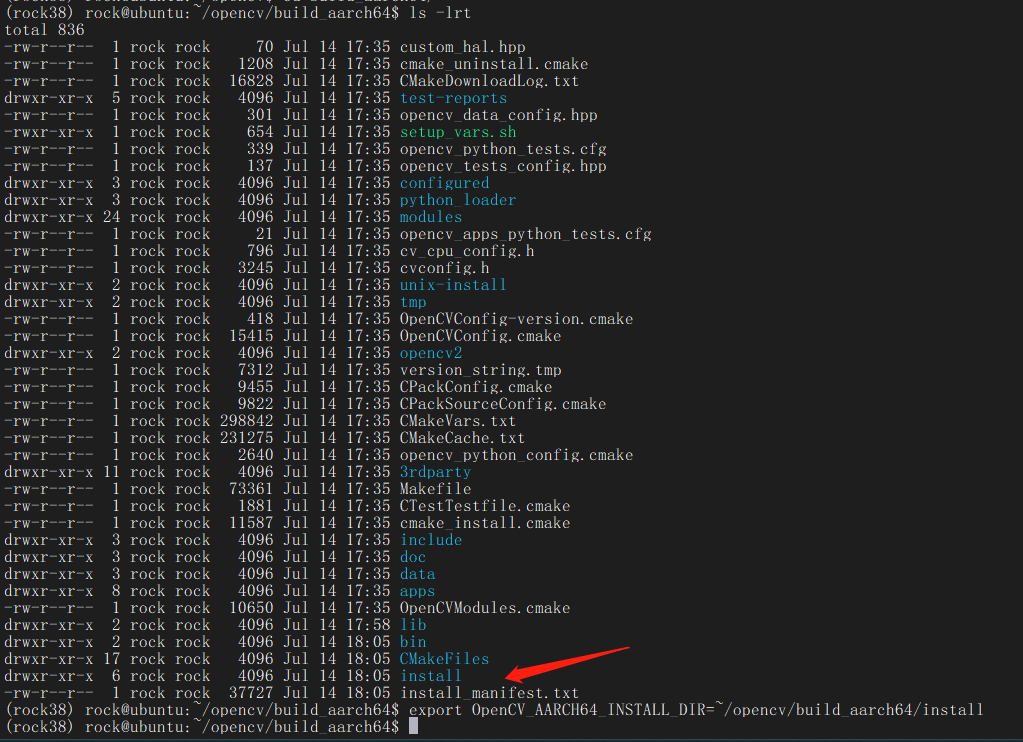This screenshot has width=1023, height=742.
Task: Select the 37727 size of install_manifest.txt
Action: [251, 692]
